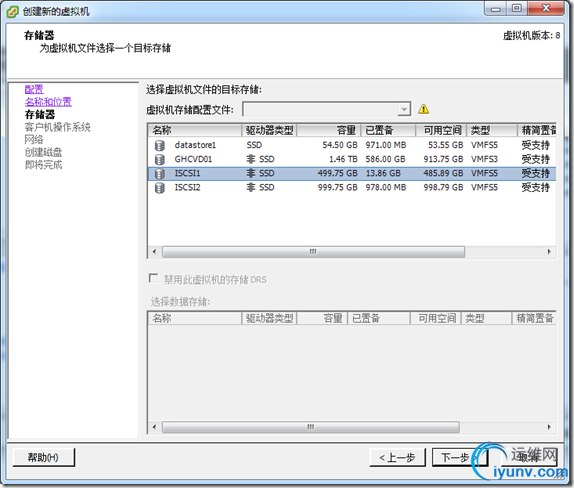Select the 存储器 step in sidebar
This screenshot has height=488, width=574.
pyautogui.click(x=40, y=115)
